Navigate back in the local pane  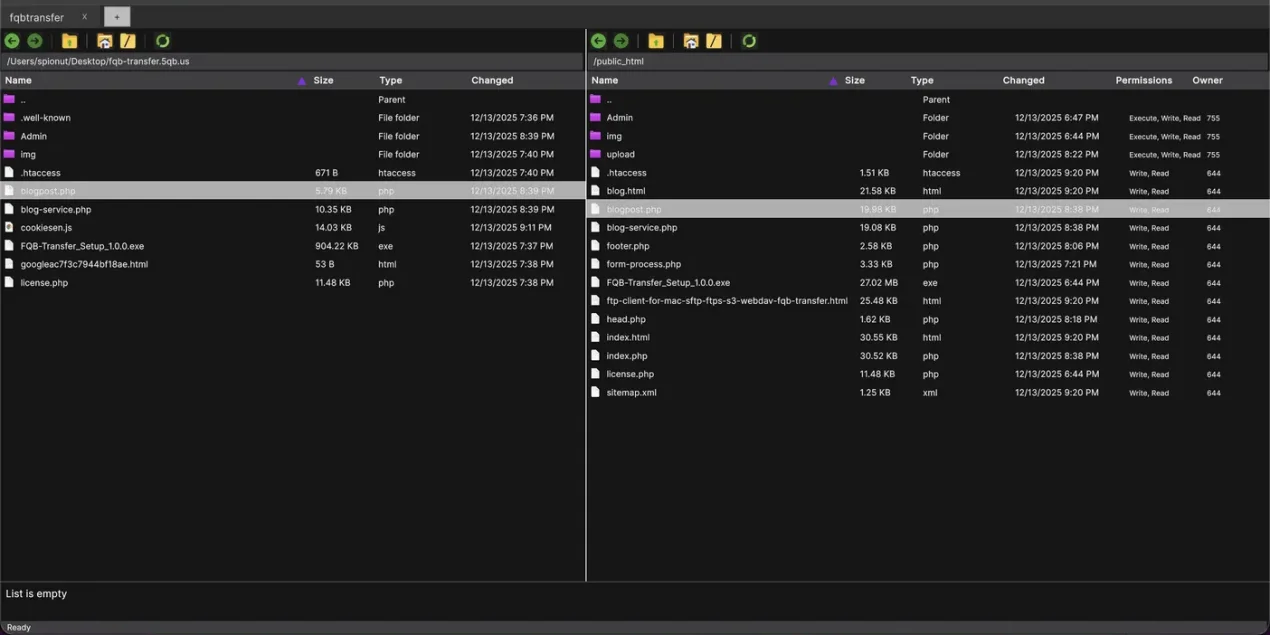pyautogui.click(x=12, y=40)
